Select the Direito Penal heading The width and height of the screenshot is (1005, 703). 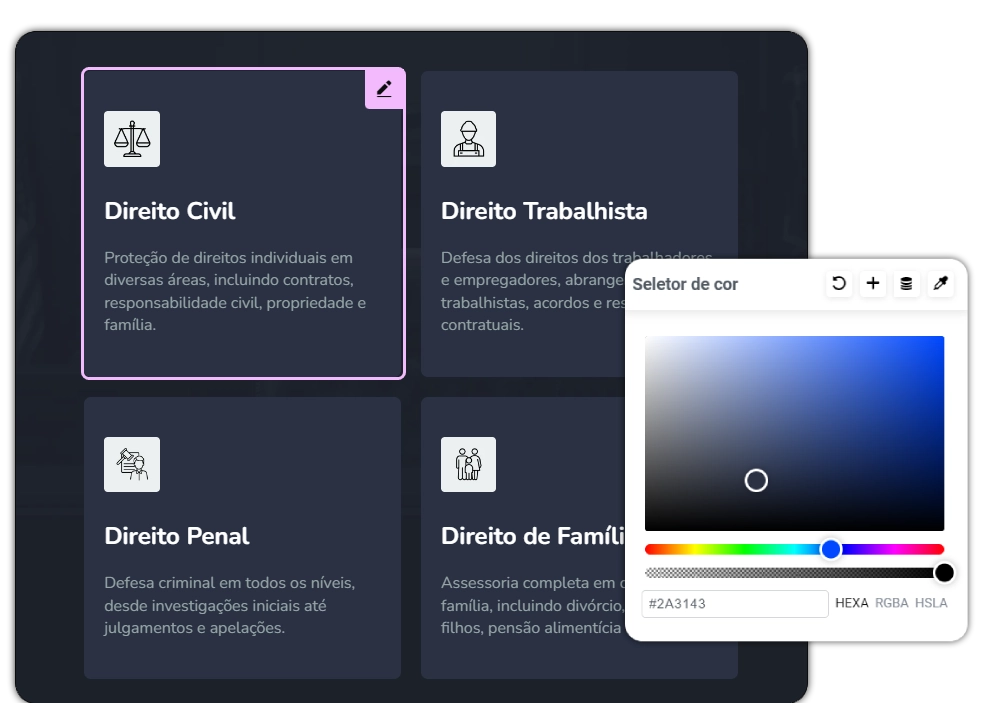click(x=177, y=536)
